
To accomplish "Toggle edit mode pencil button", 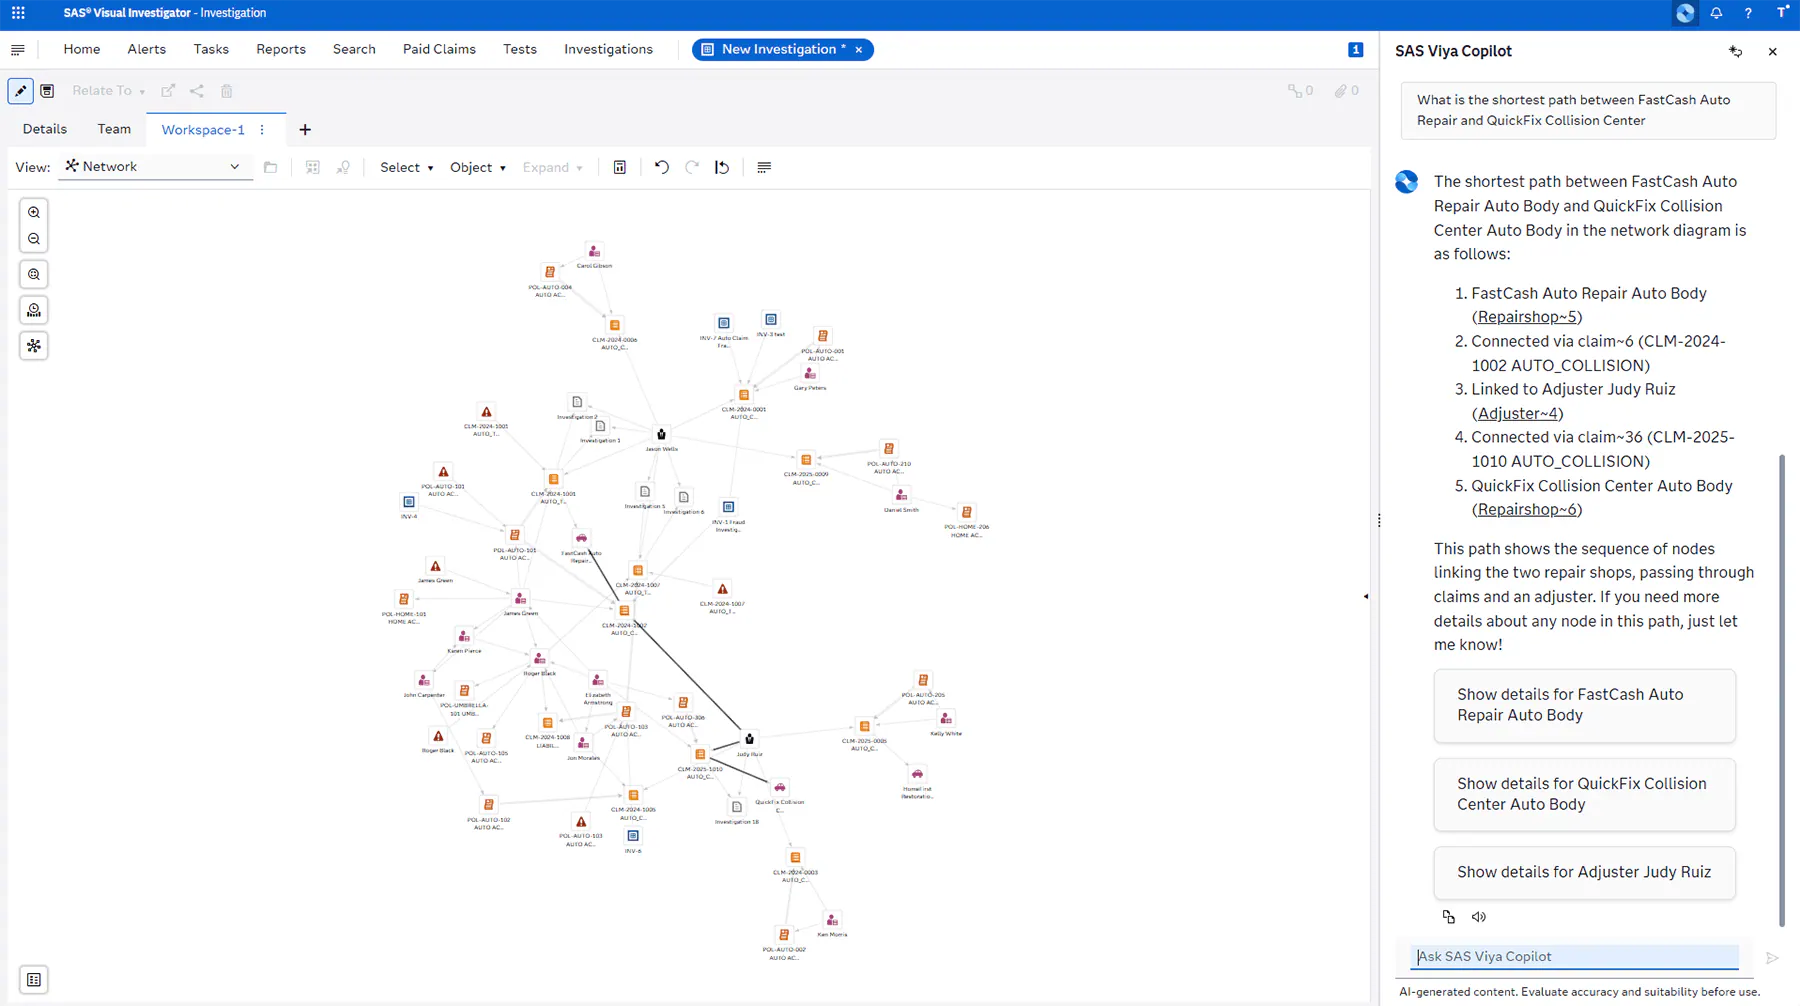I will 20,91.
